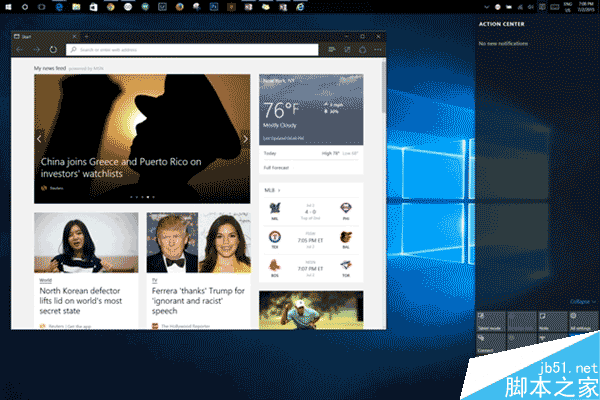
Task: Open File Explorer from taskbar
Action: coord(76,7)
